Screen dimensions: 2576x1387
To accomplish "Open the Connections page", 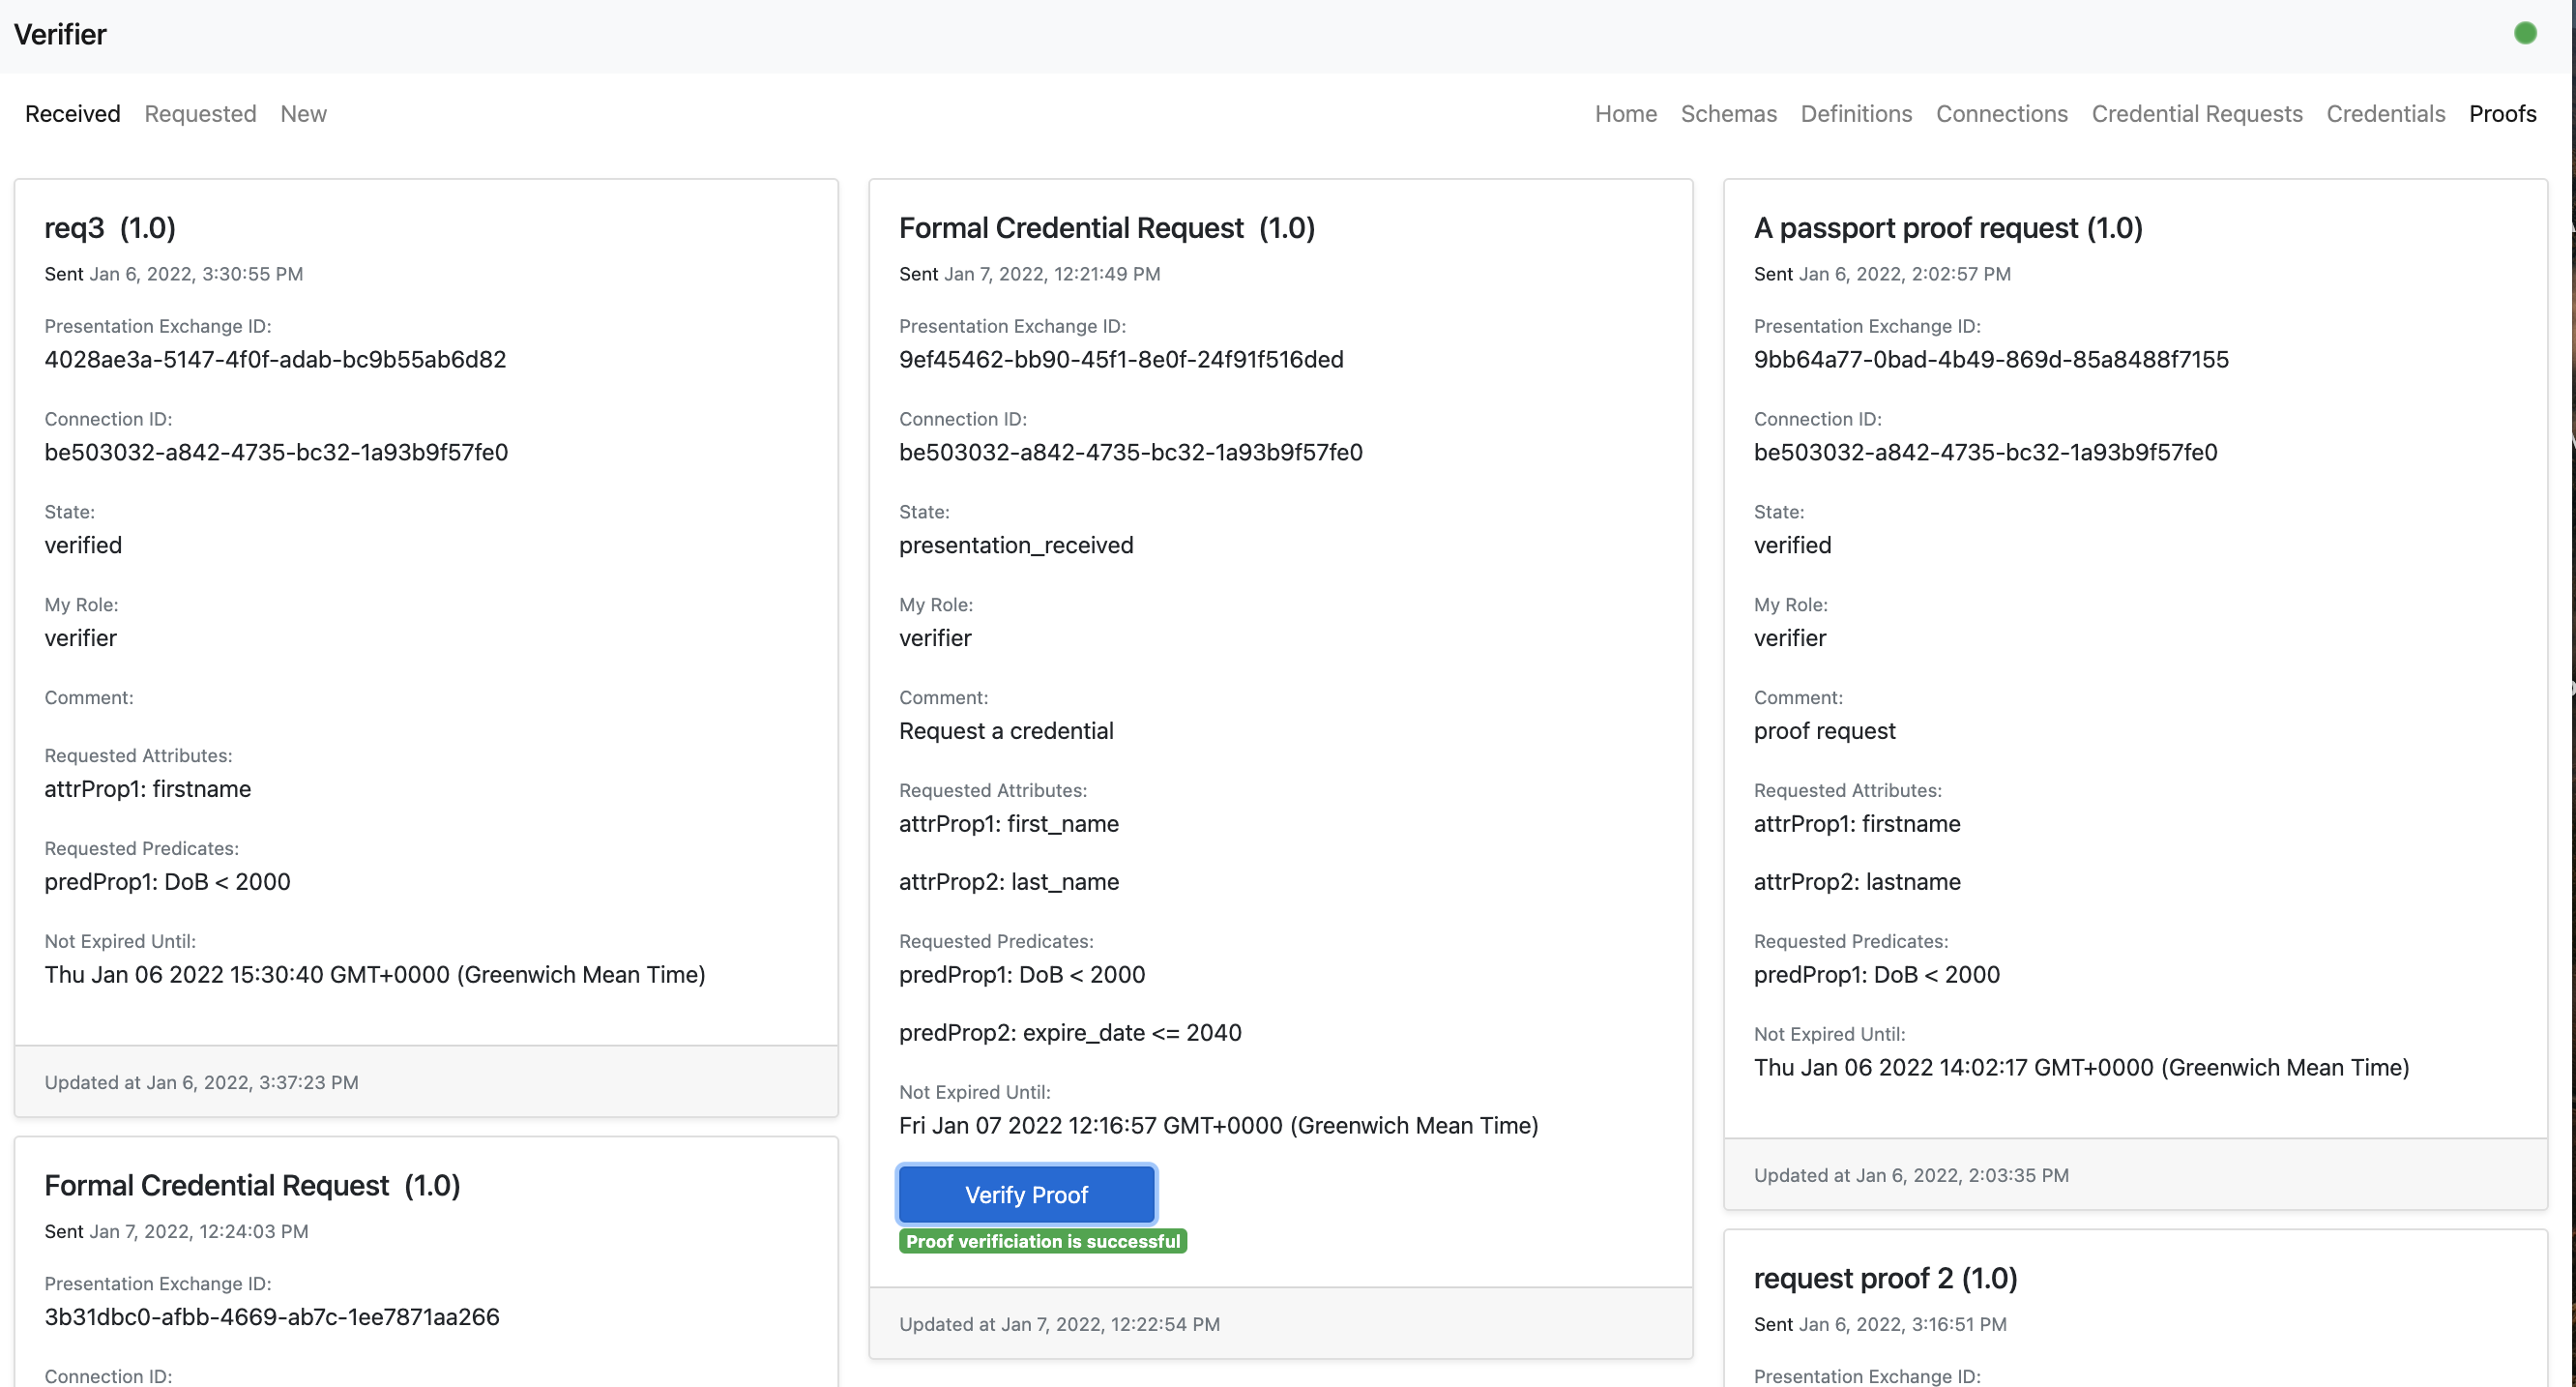I will [x=2001, y=114].
